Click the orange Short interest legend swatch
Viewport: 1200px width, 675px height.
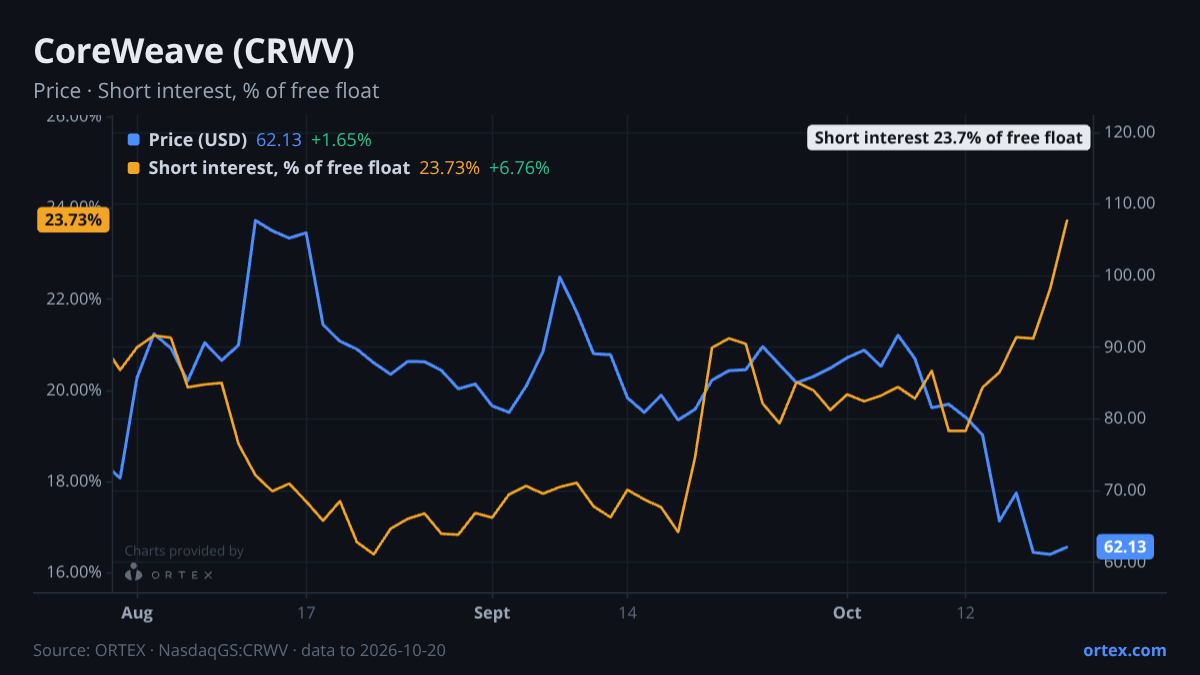coord(134,168)
